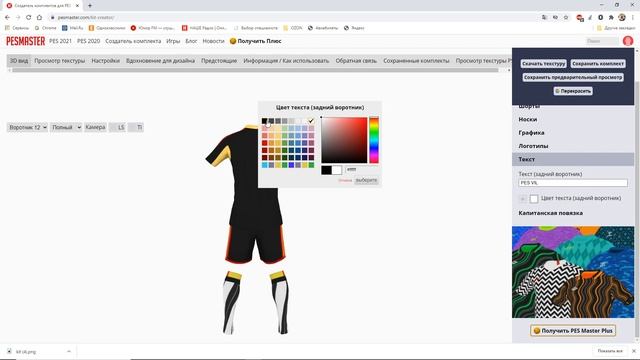Click Выберите button in color picker
Screen dimensions: 640x360
pos(366,180)
